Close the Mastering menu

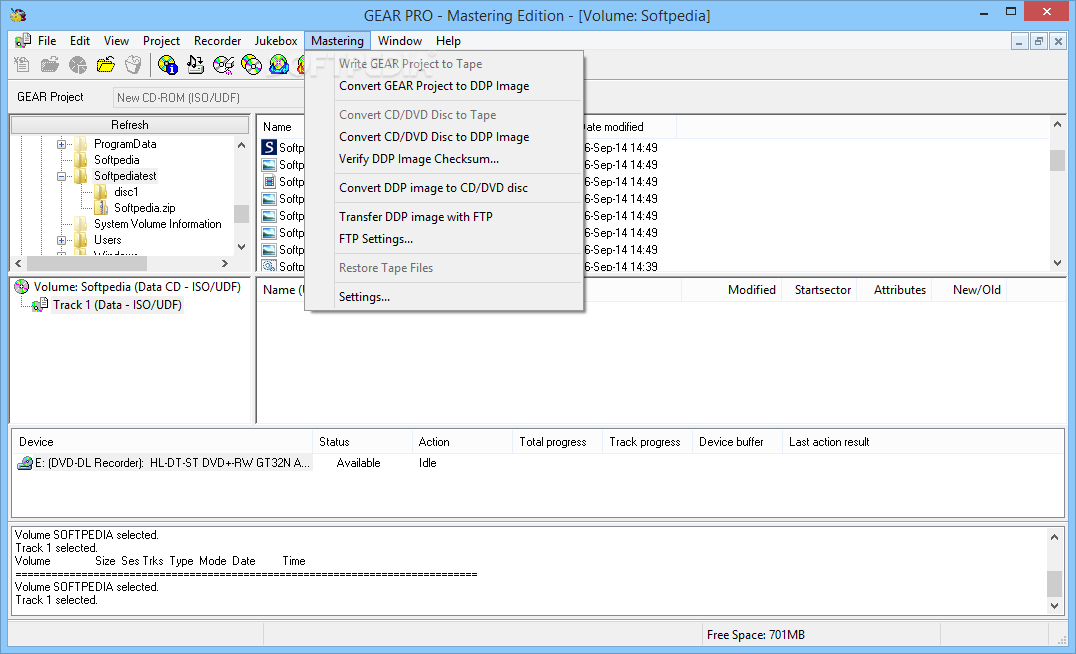[x=337, y=41]
